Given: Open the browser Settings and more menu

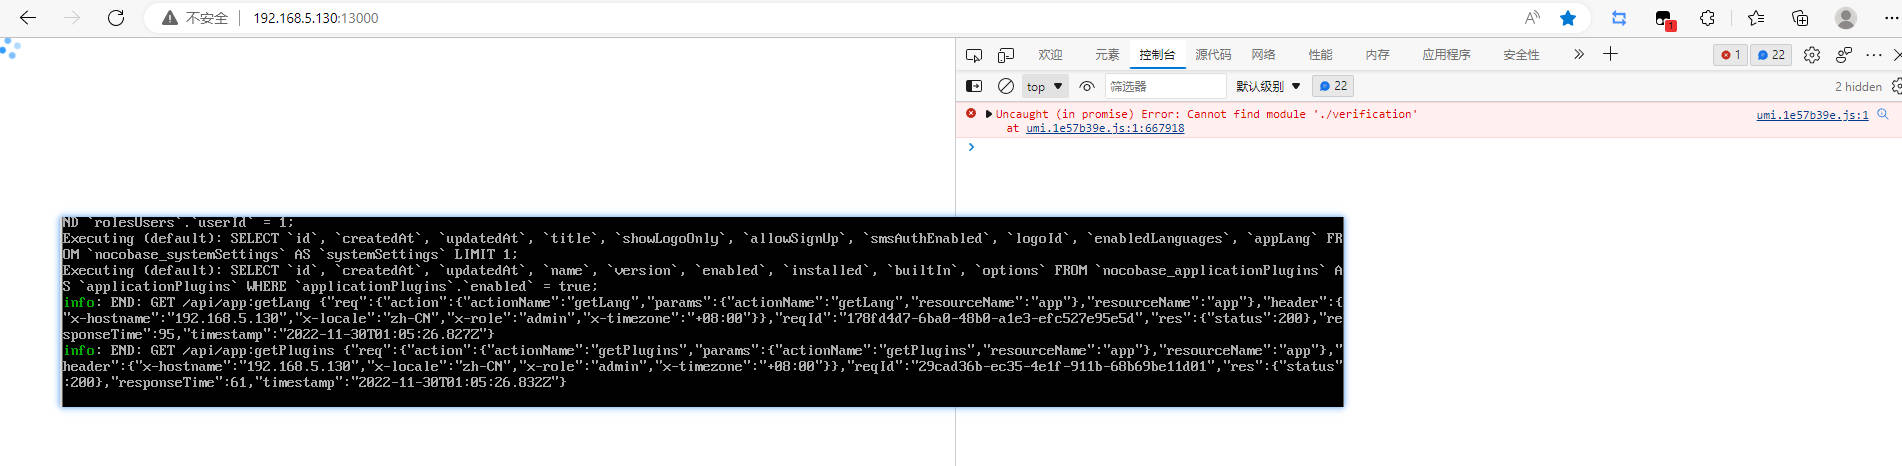Looking at the screenshot, I should pos(1891,18).
